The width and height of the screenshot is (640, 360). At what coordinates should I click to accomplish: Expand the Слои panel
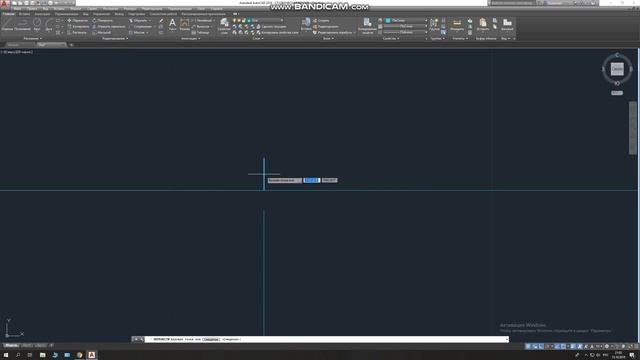coord(258,38)
